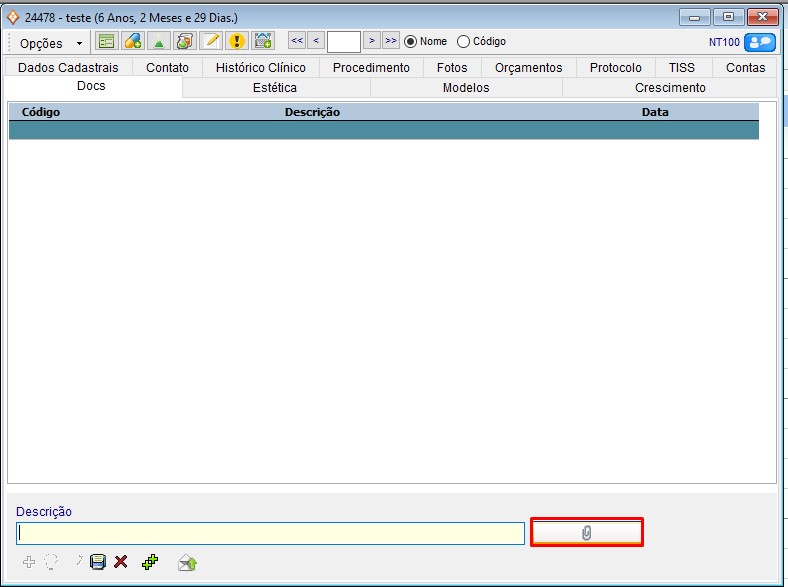
Task: Click the record number box in toolbar
Action: [343, 42]
